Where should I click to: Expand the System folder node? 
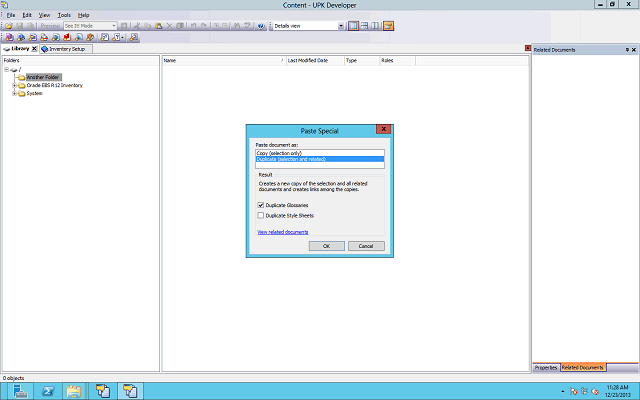click(14, 93)
